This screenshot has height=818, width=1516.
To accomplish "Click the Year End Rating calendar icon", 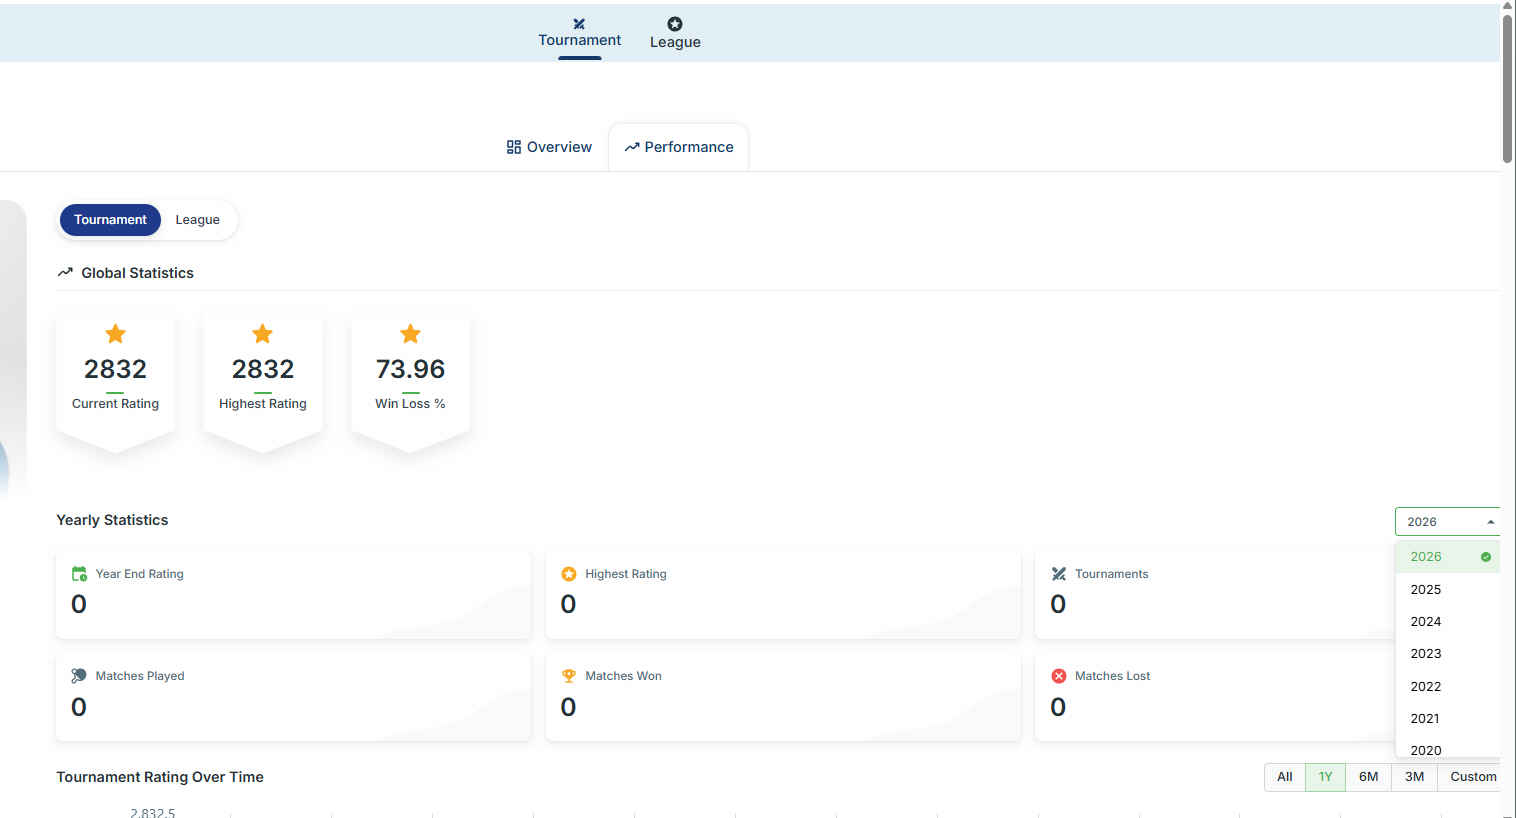I will click(79, 574).
